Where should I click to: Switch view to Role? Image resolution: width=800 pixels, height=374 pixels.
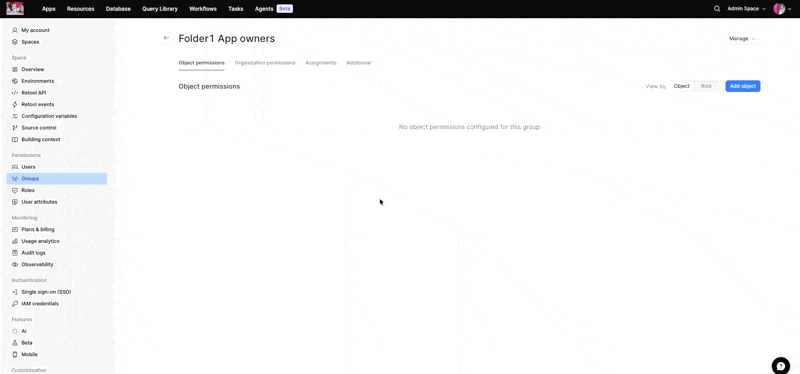click(x=706, y=86)
